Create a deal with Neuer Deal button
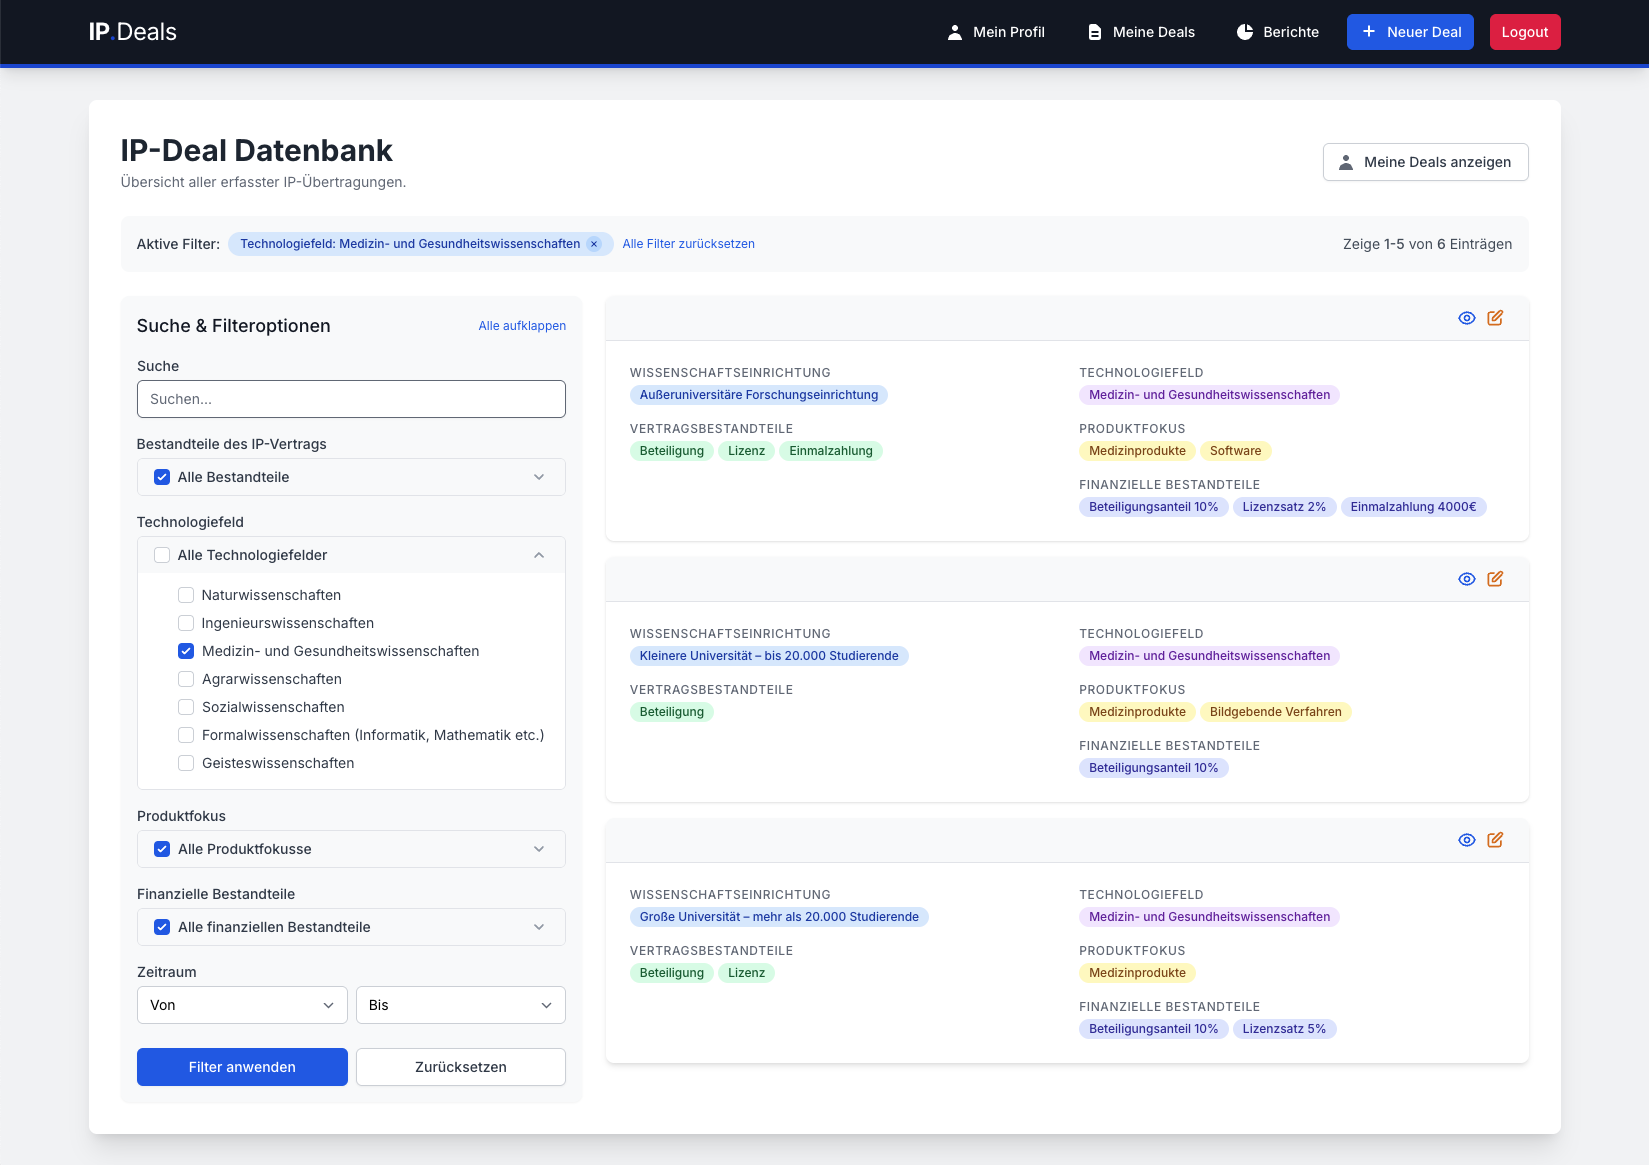 (1410, 32)
